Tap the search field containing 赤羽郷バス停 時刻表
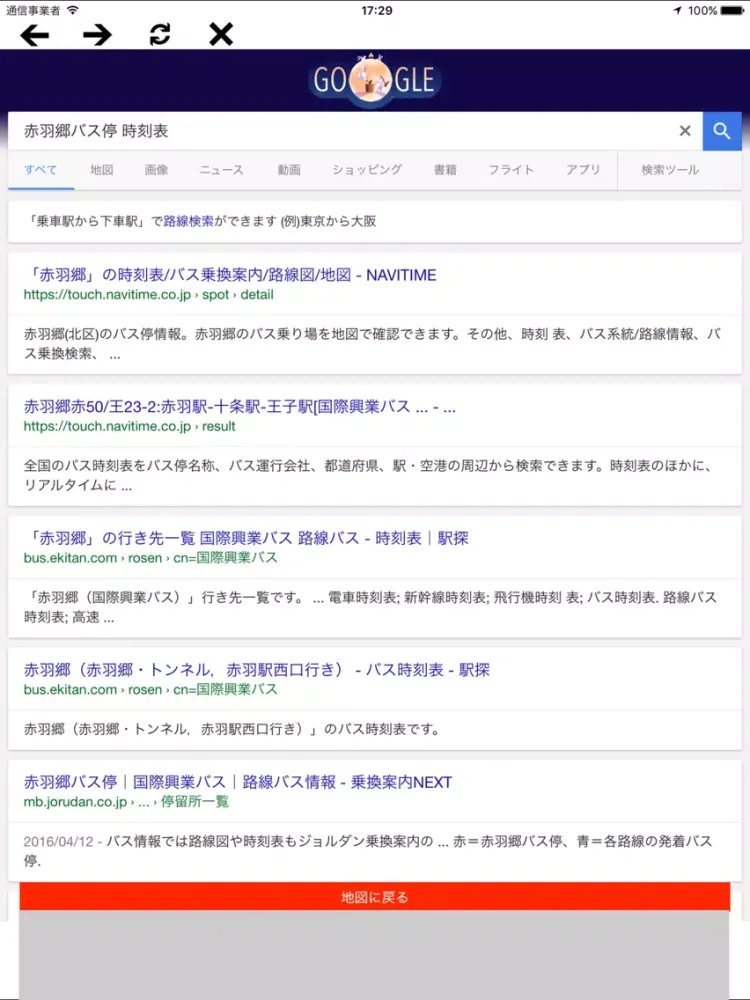This screenshot has height=1000, width=750. point(340,131)
